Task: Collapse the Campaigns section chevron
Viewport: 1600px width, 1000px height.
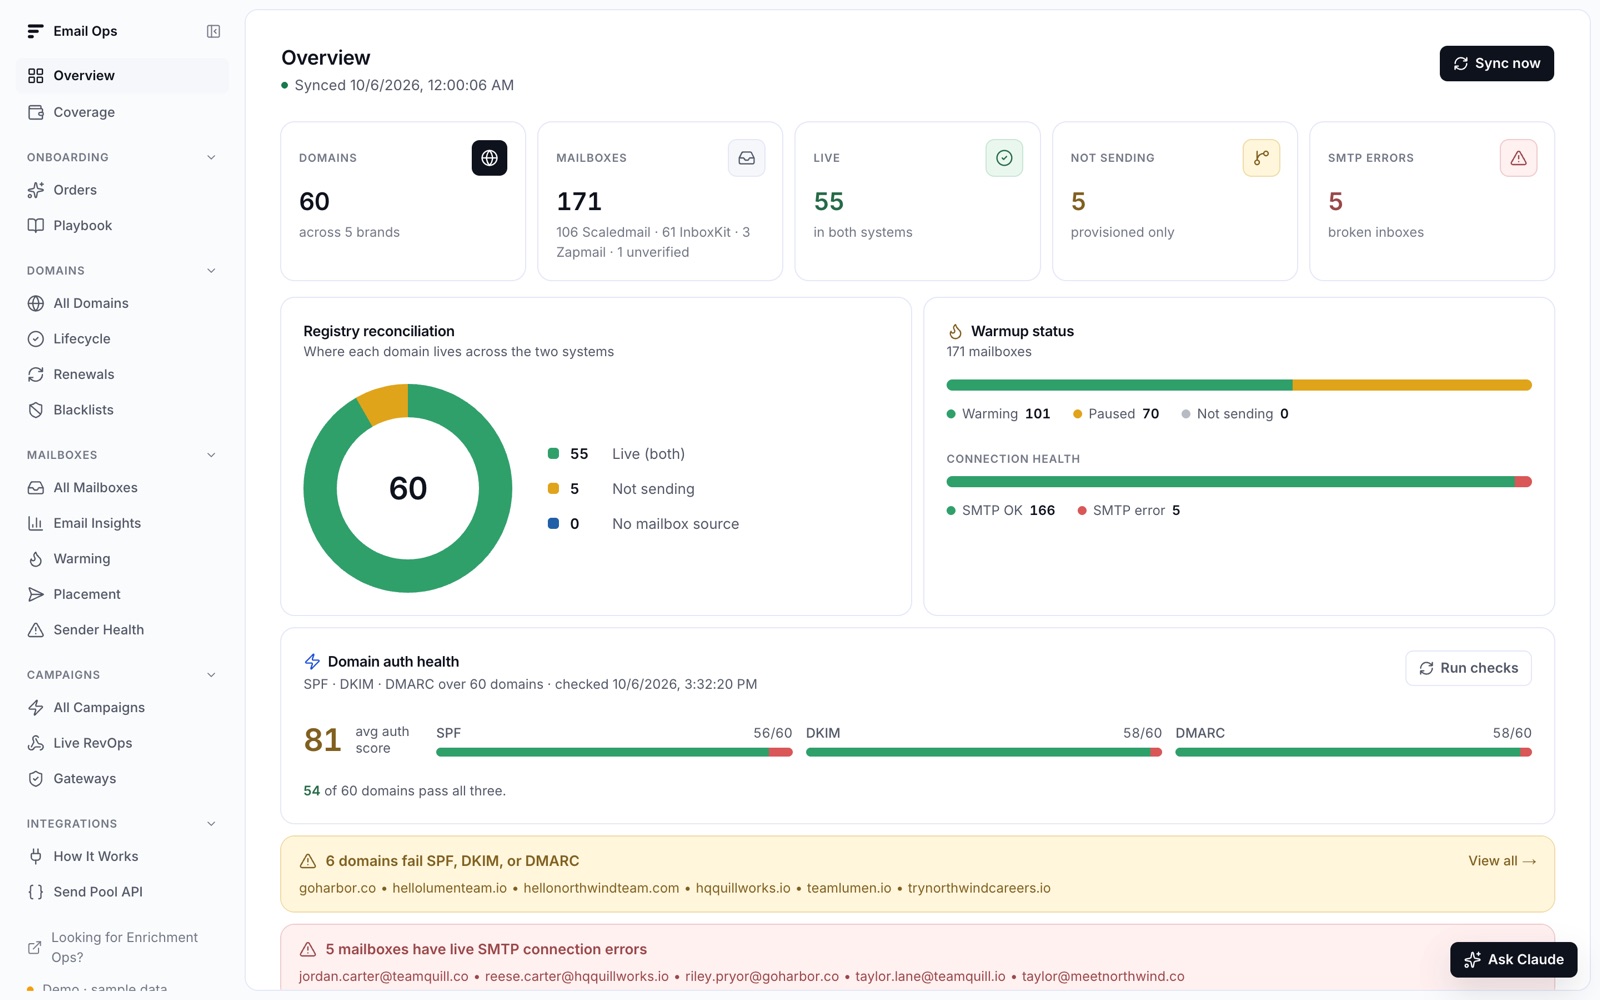Action: [211, 675]
